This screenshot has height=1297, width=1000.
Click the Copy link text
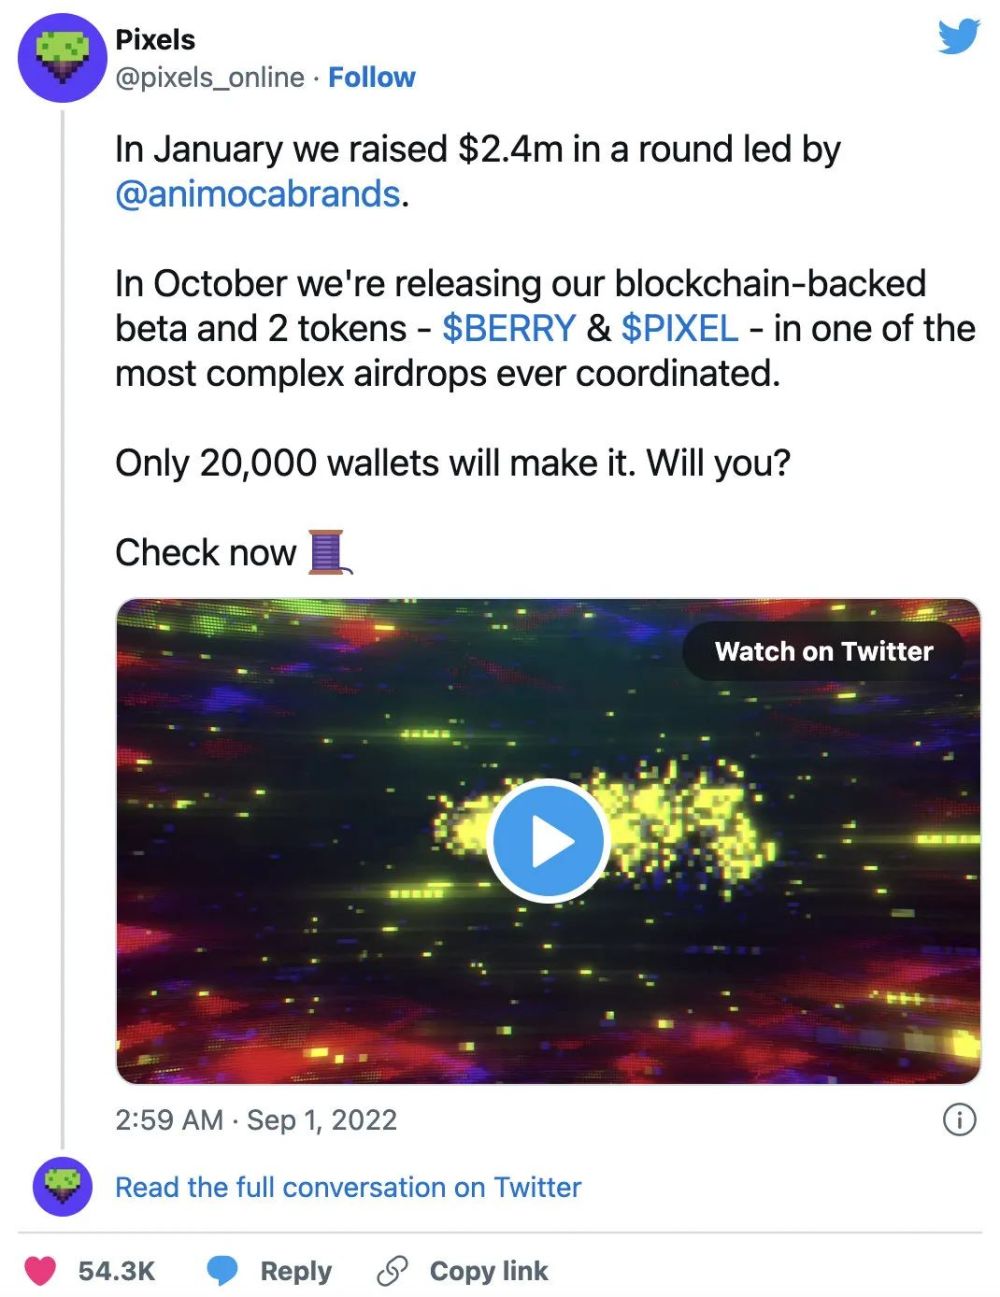[489, 1271]
